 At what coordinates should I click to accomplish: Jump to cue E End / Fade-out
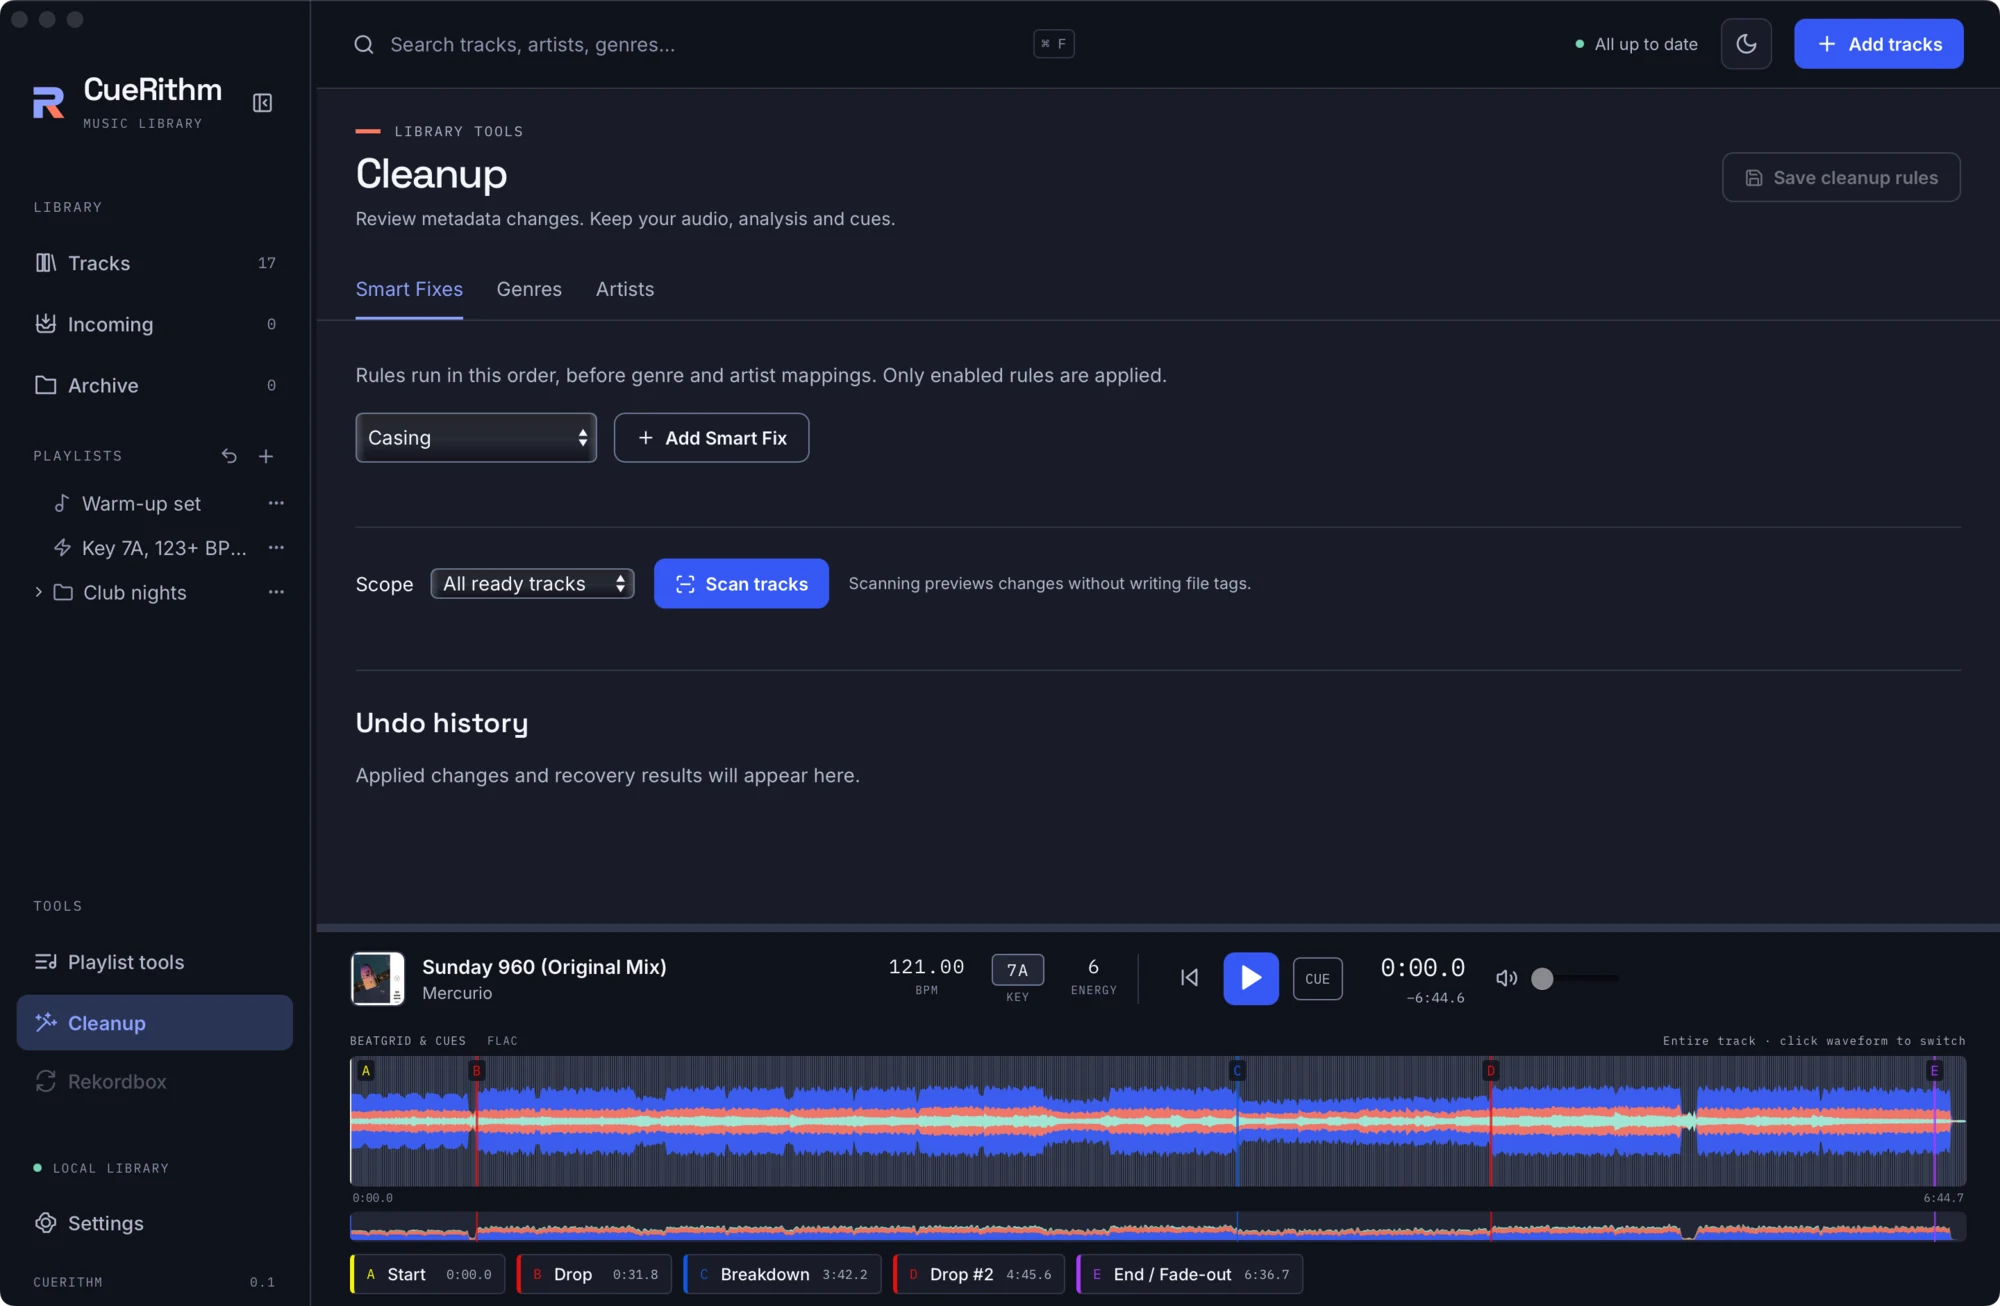point(1189,1274)
